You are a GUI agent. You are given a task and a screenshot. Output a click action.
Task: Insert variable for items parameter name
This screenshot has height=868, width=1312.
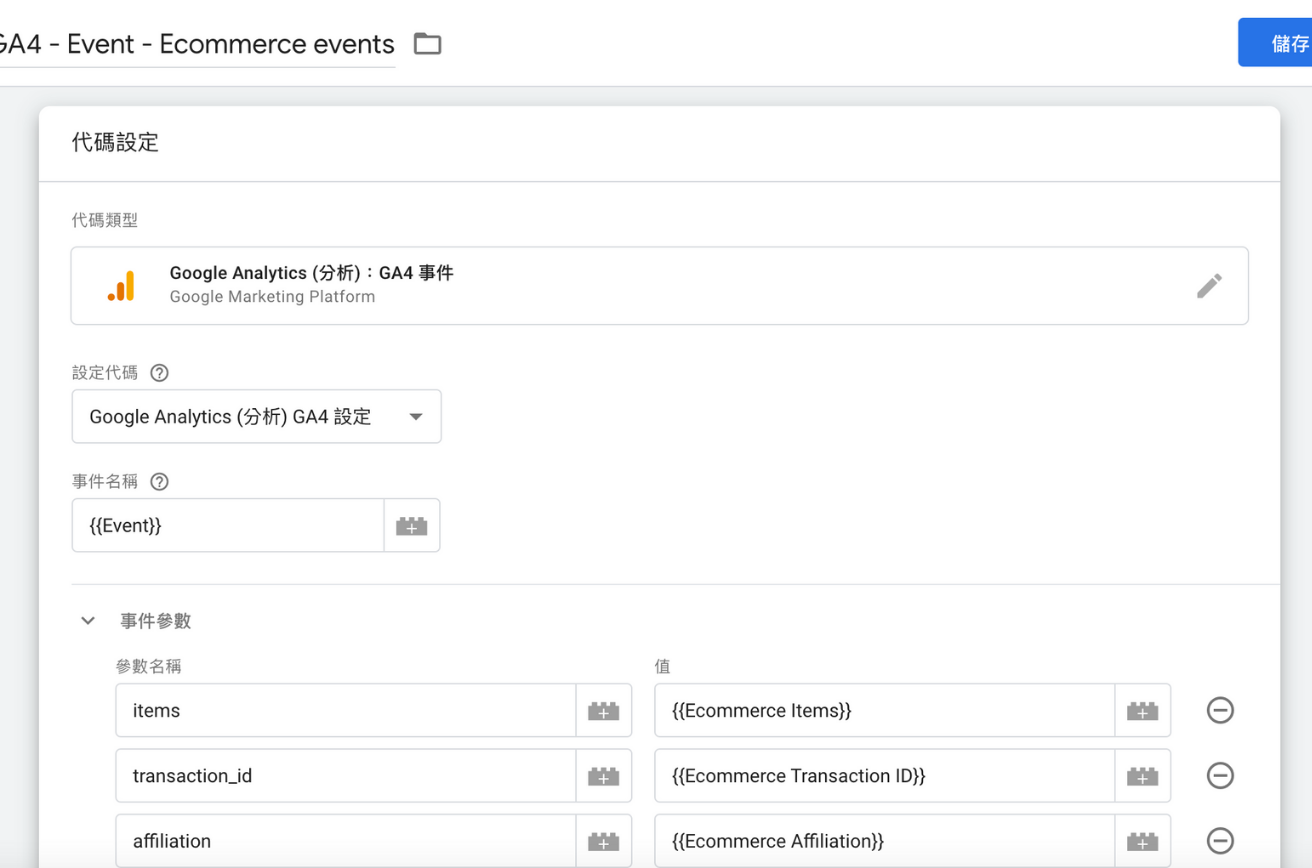tap(603, 711)
